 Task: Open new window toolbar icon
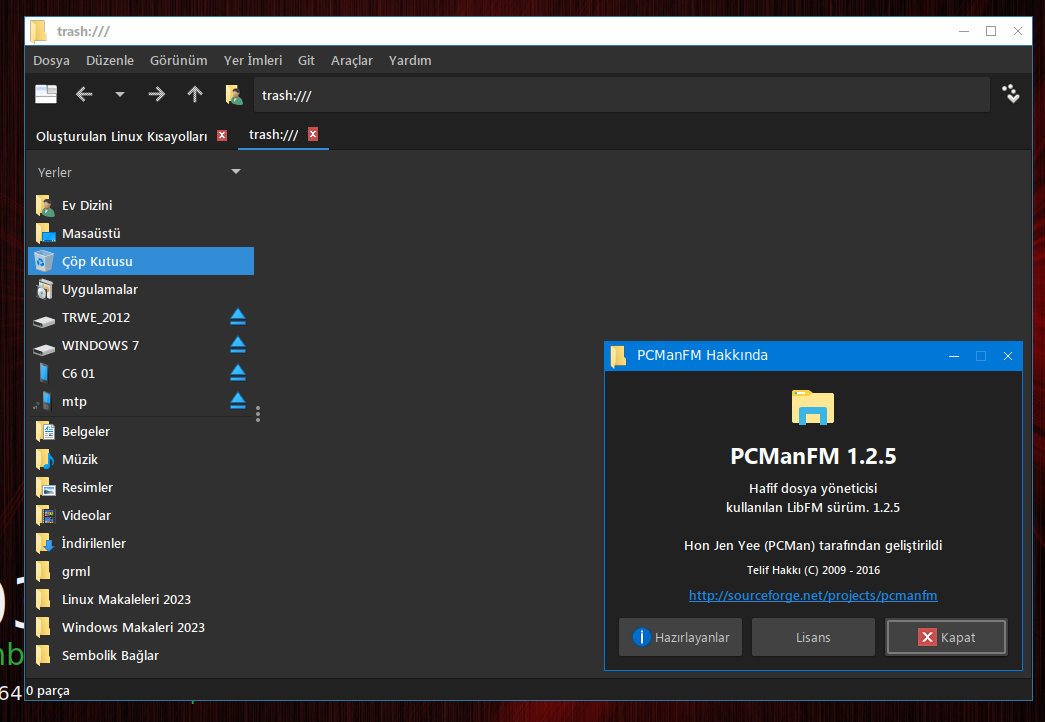[x=46, y=95]
